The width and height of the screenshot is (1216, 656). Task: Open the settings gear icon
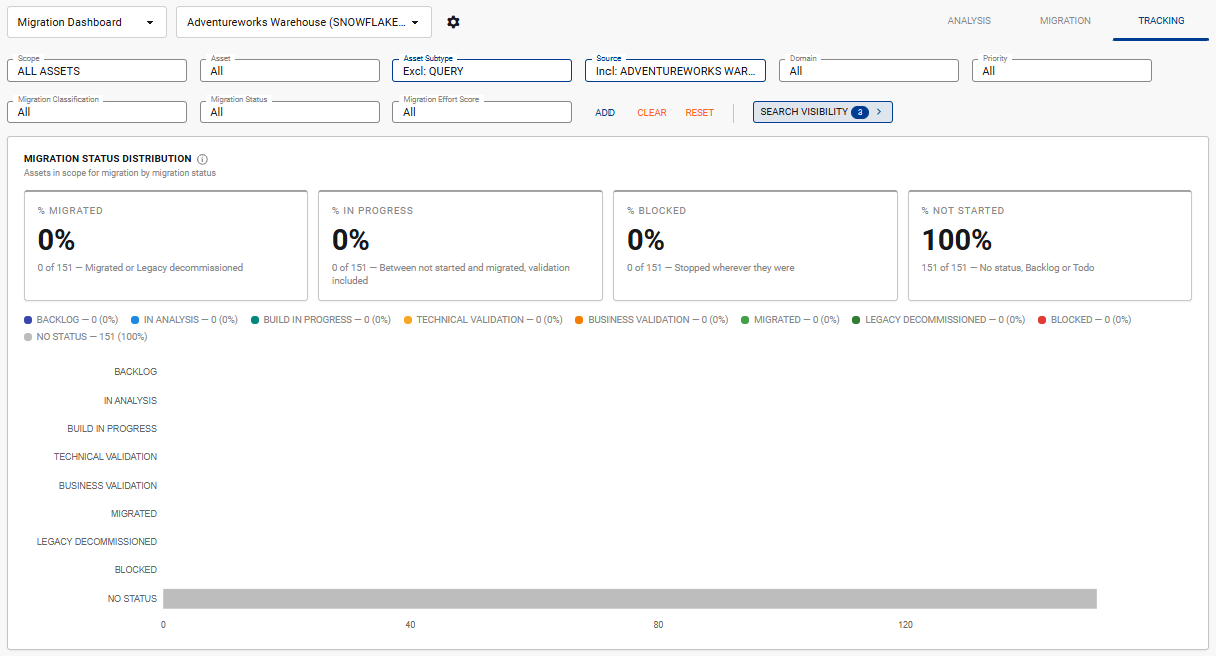(454, 22)
